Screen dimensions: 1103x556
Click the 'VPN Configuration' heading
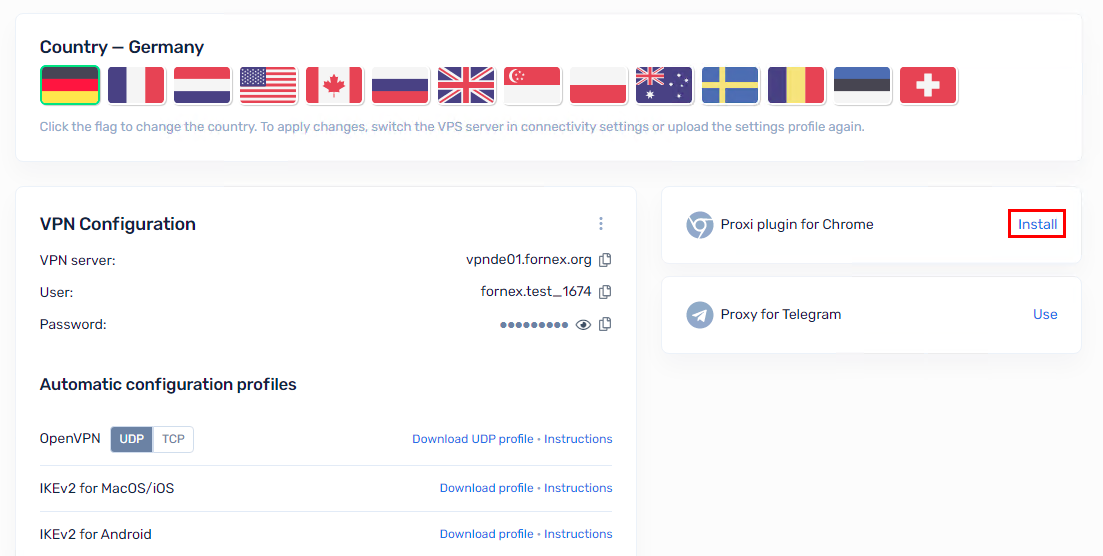point(117,224)
